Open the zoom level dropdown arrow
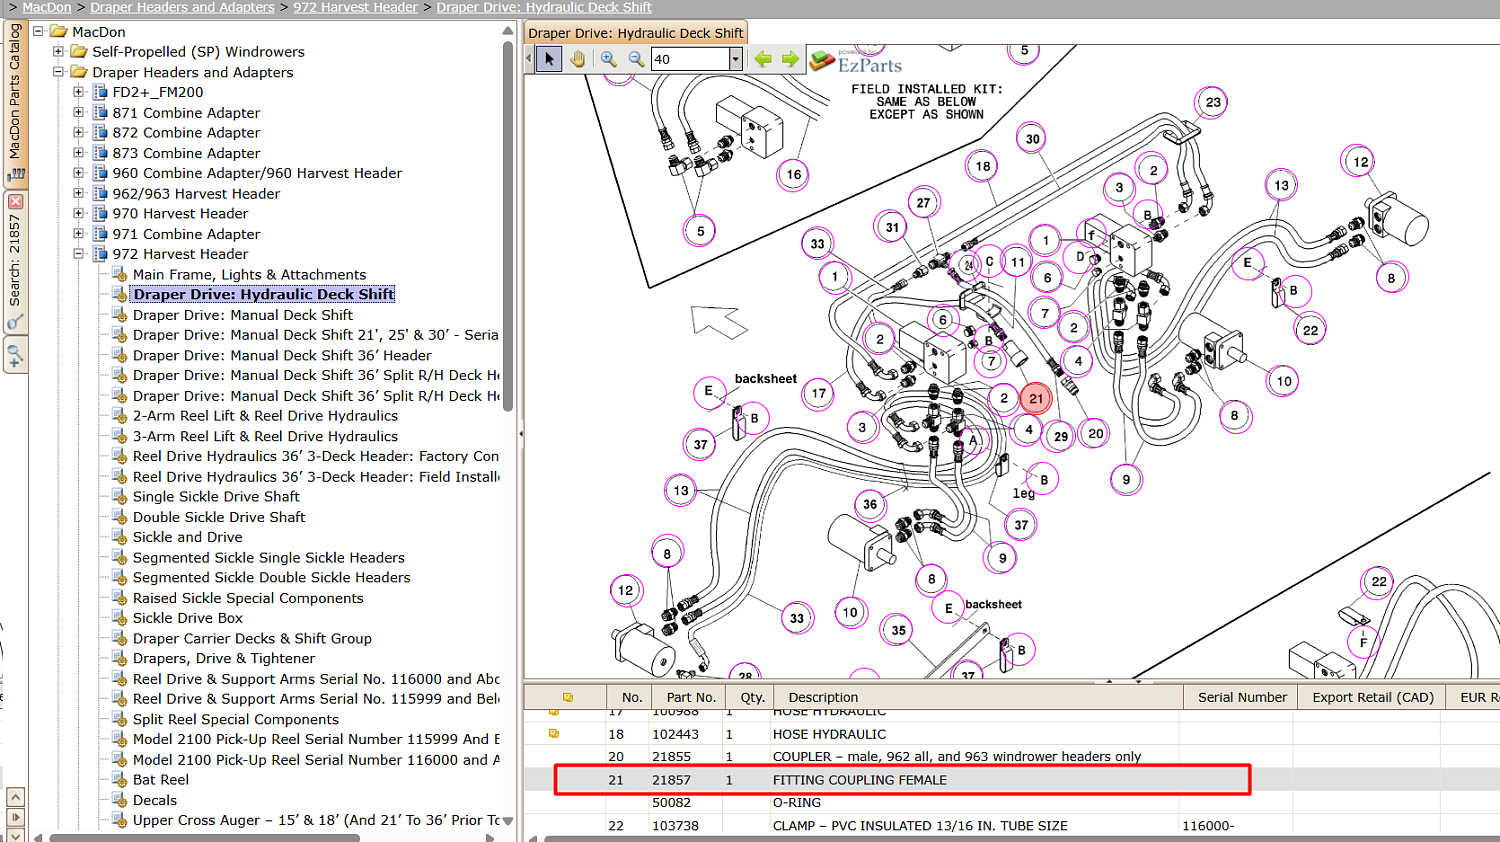1500x842 pixels. 736,59
